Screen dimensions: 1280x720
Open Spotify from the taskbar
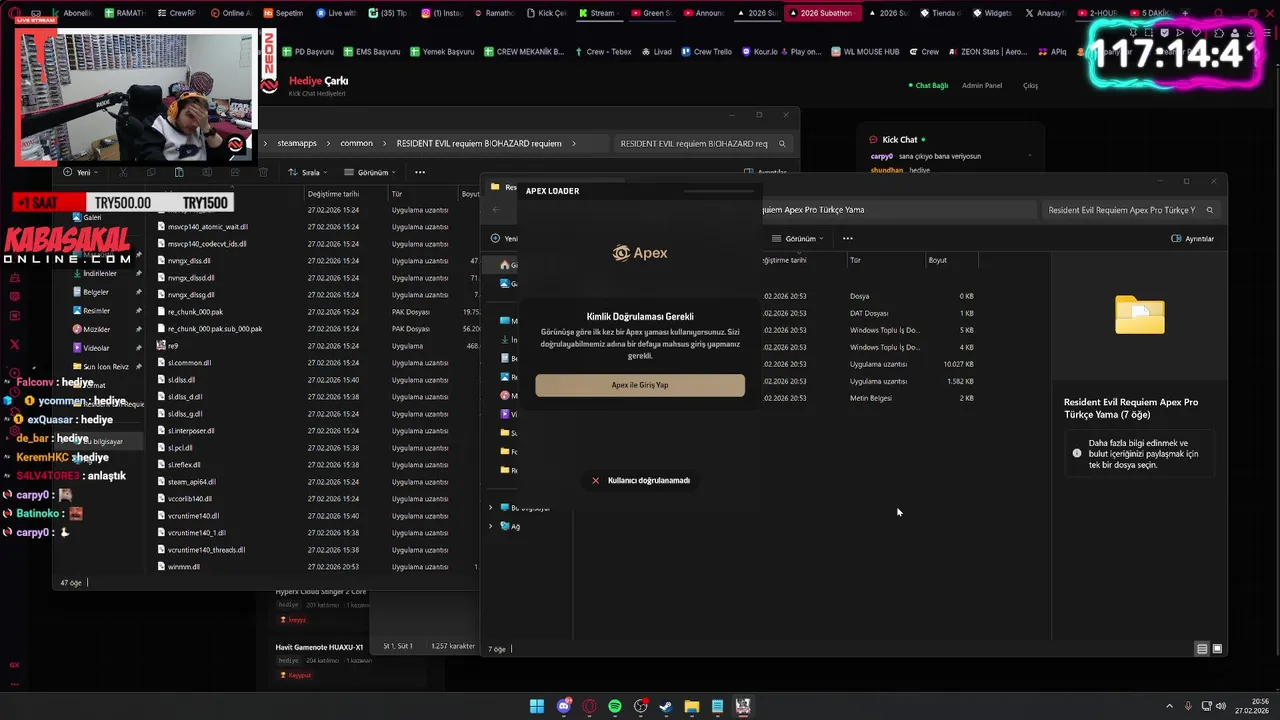[615, 706]
